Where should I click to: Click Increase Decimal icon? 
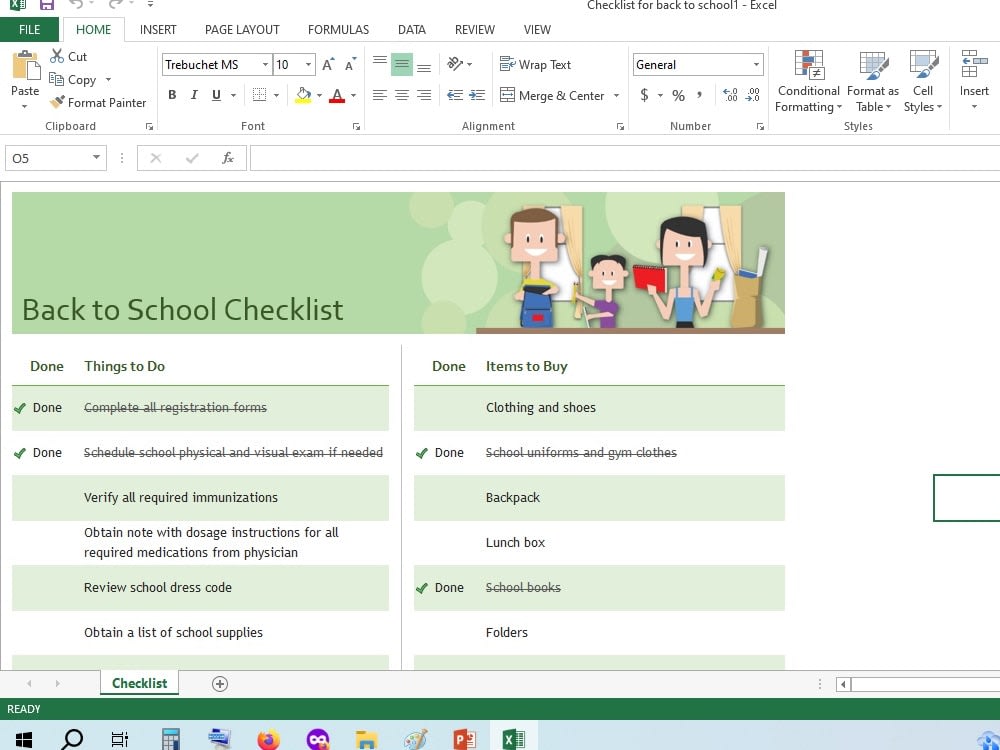coord(730,95)
